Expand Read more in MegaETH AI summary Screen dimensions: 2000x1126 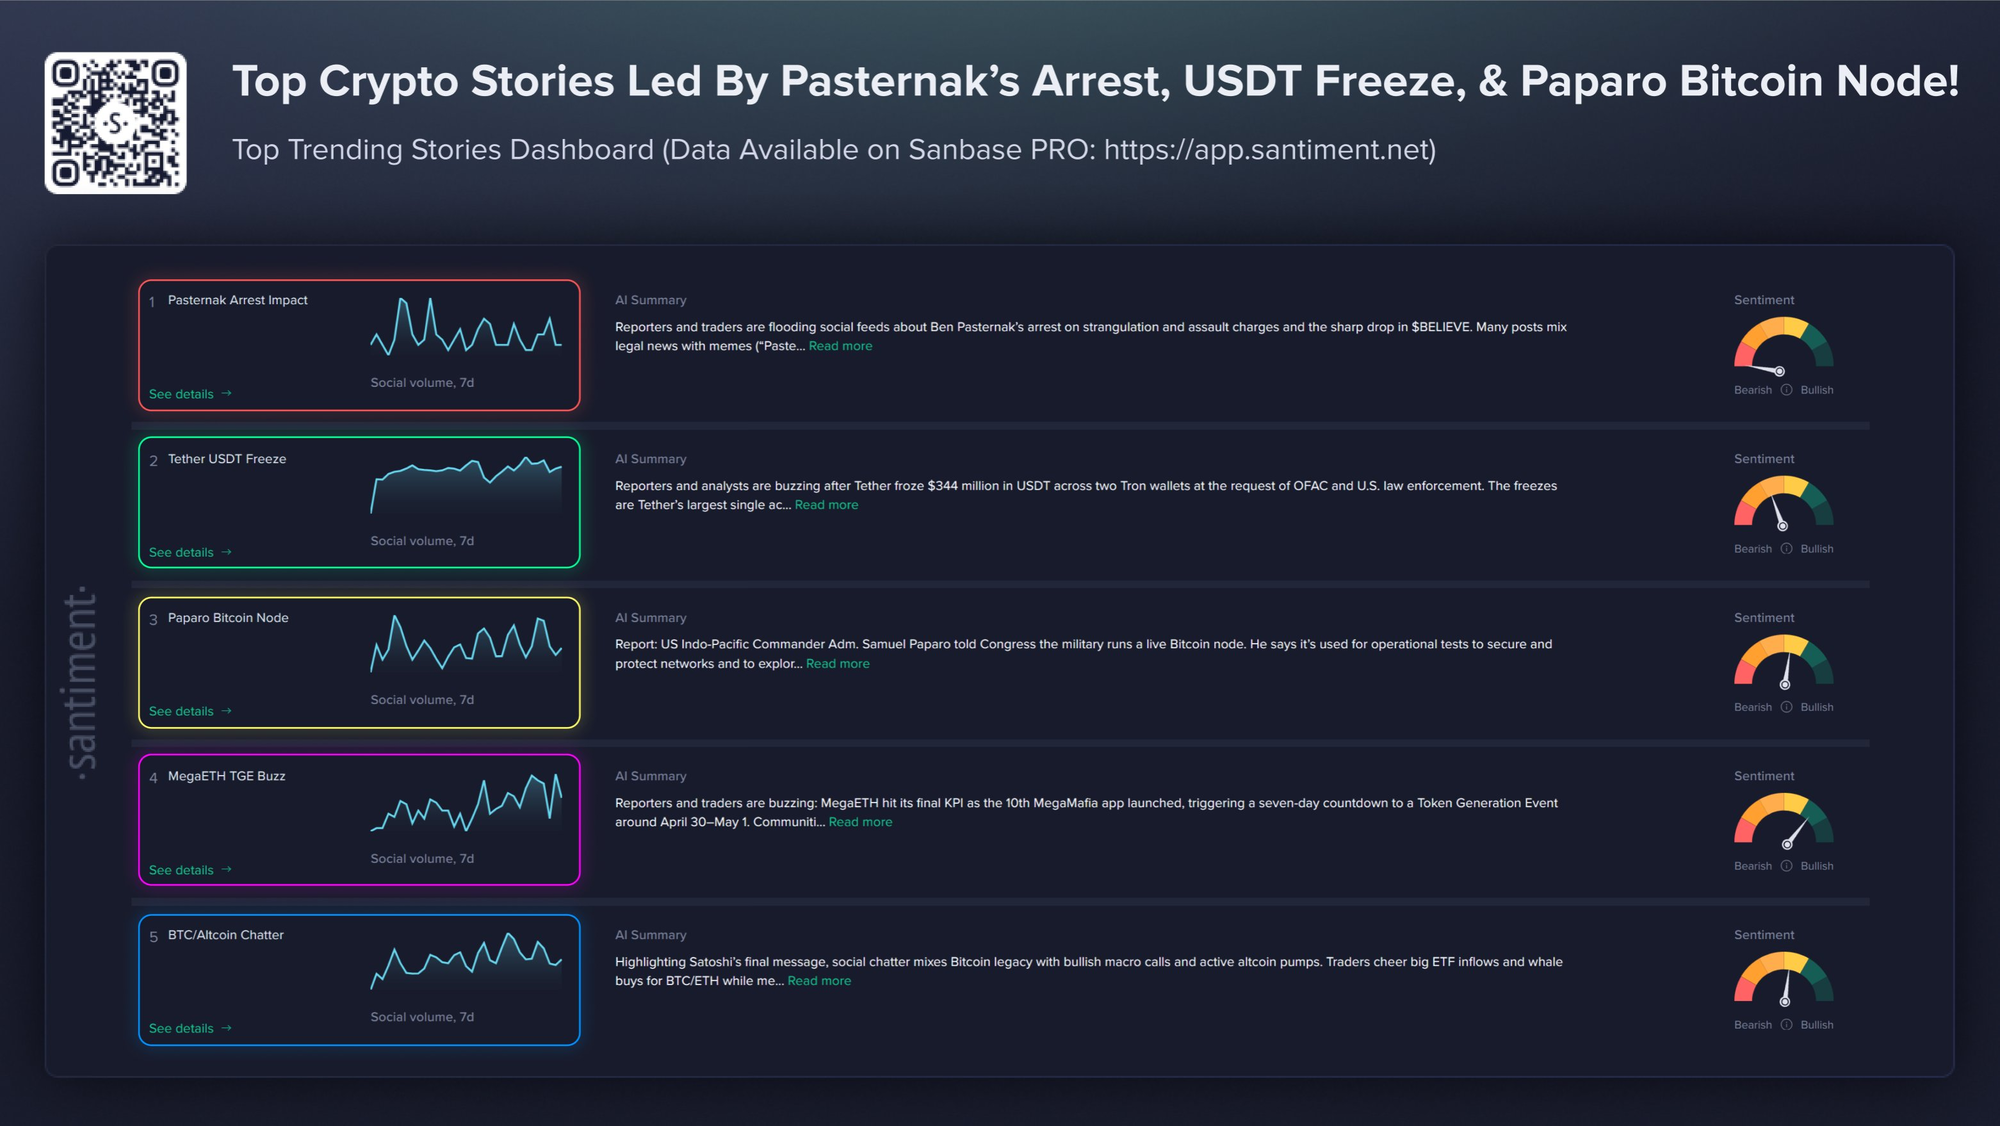coord(860,822)
